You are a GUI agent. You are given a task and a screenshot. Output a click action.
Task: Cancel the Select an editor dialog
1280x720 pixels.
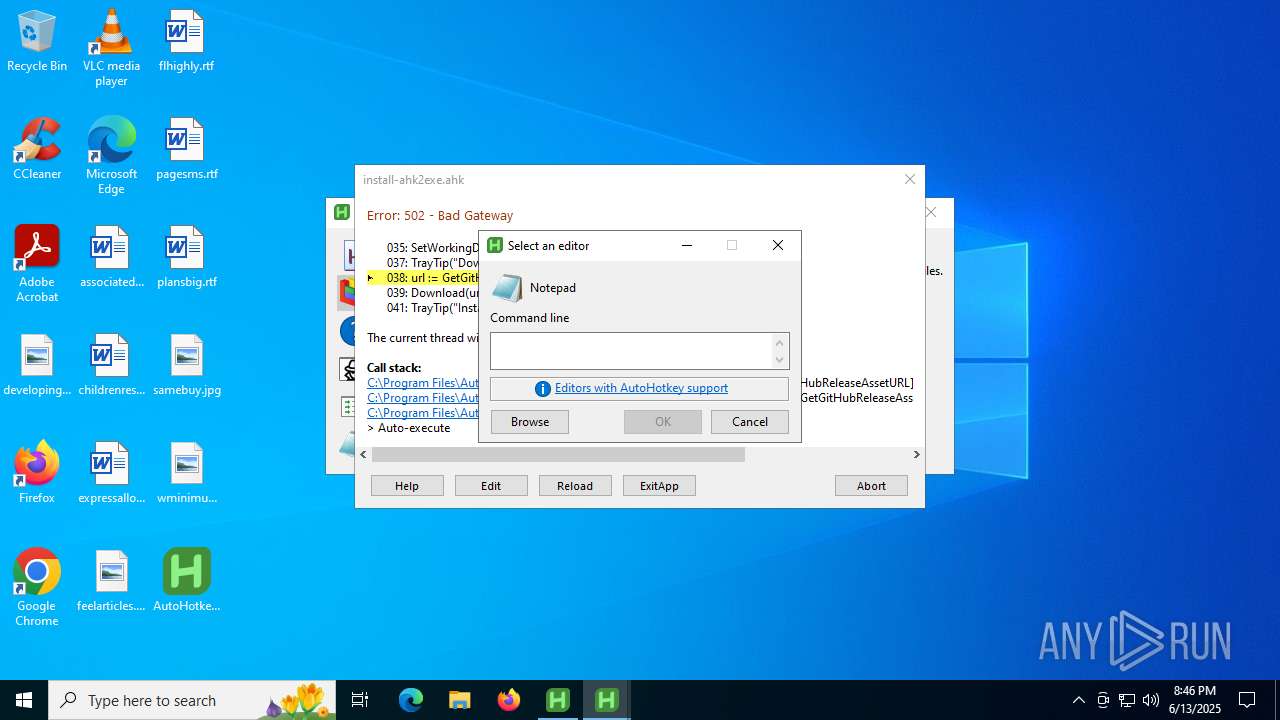pyautogui.click(x=750, y=422)
